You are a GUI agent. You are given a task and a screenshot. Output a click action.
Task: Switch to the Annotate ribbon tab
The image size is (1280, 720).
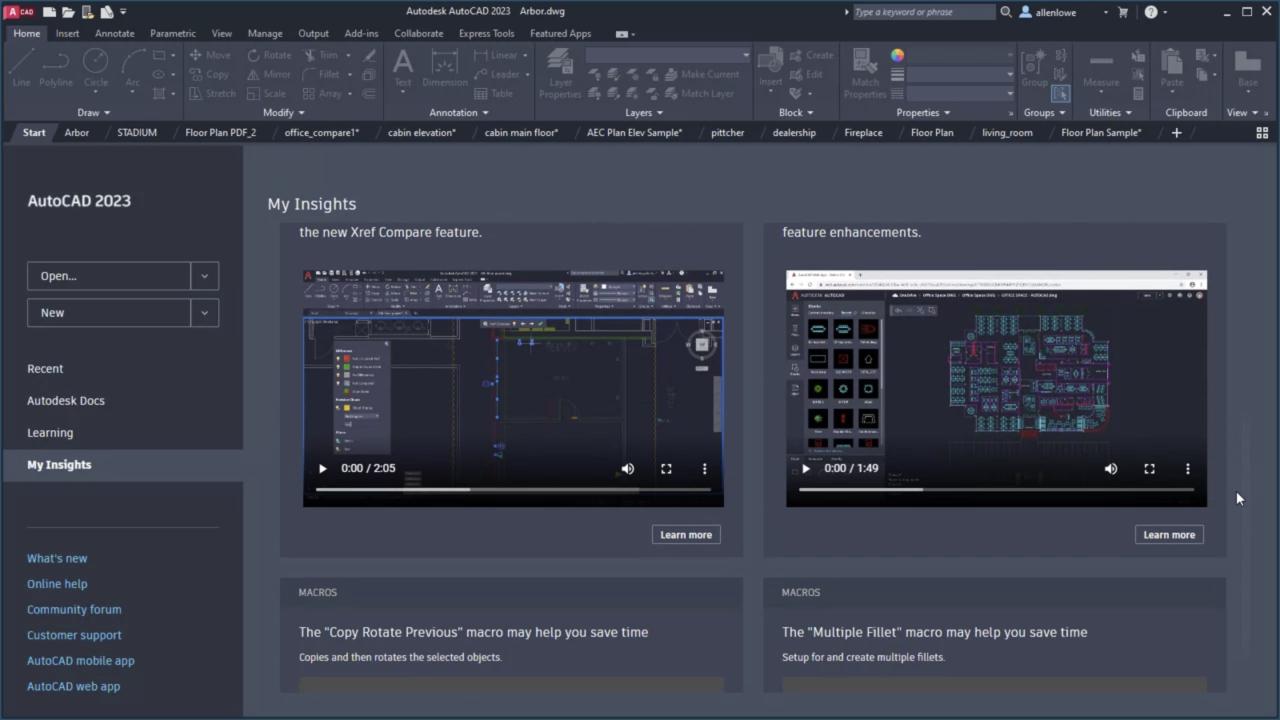114,33
